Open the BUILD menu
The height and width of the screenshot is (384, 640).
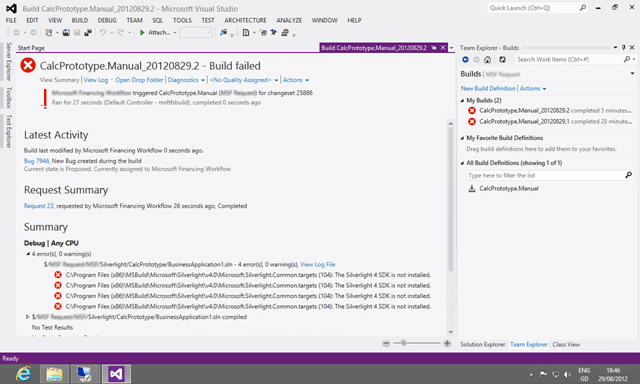click(80, 20)
